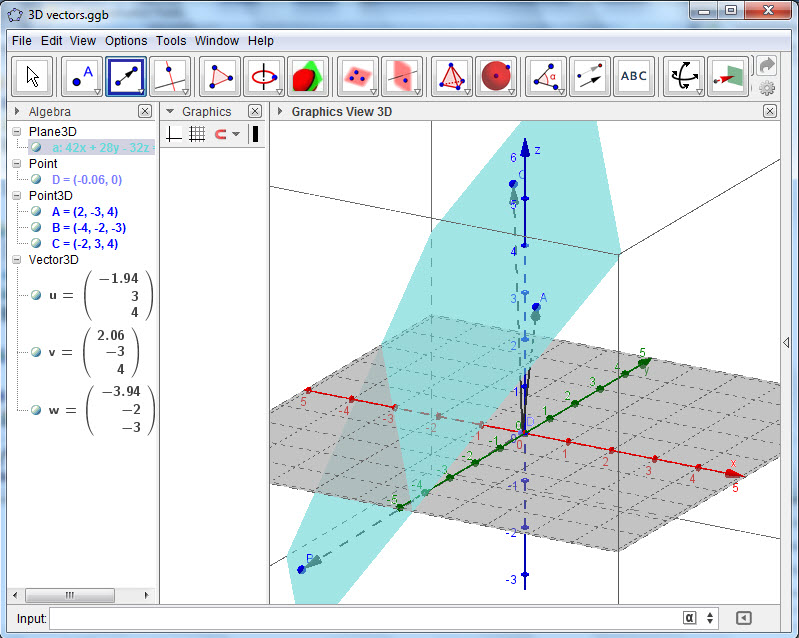The height and width of the screenshot is (638, 799).
Task: Select the View in Front of tool
Action: click(728, 77)
